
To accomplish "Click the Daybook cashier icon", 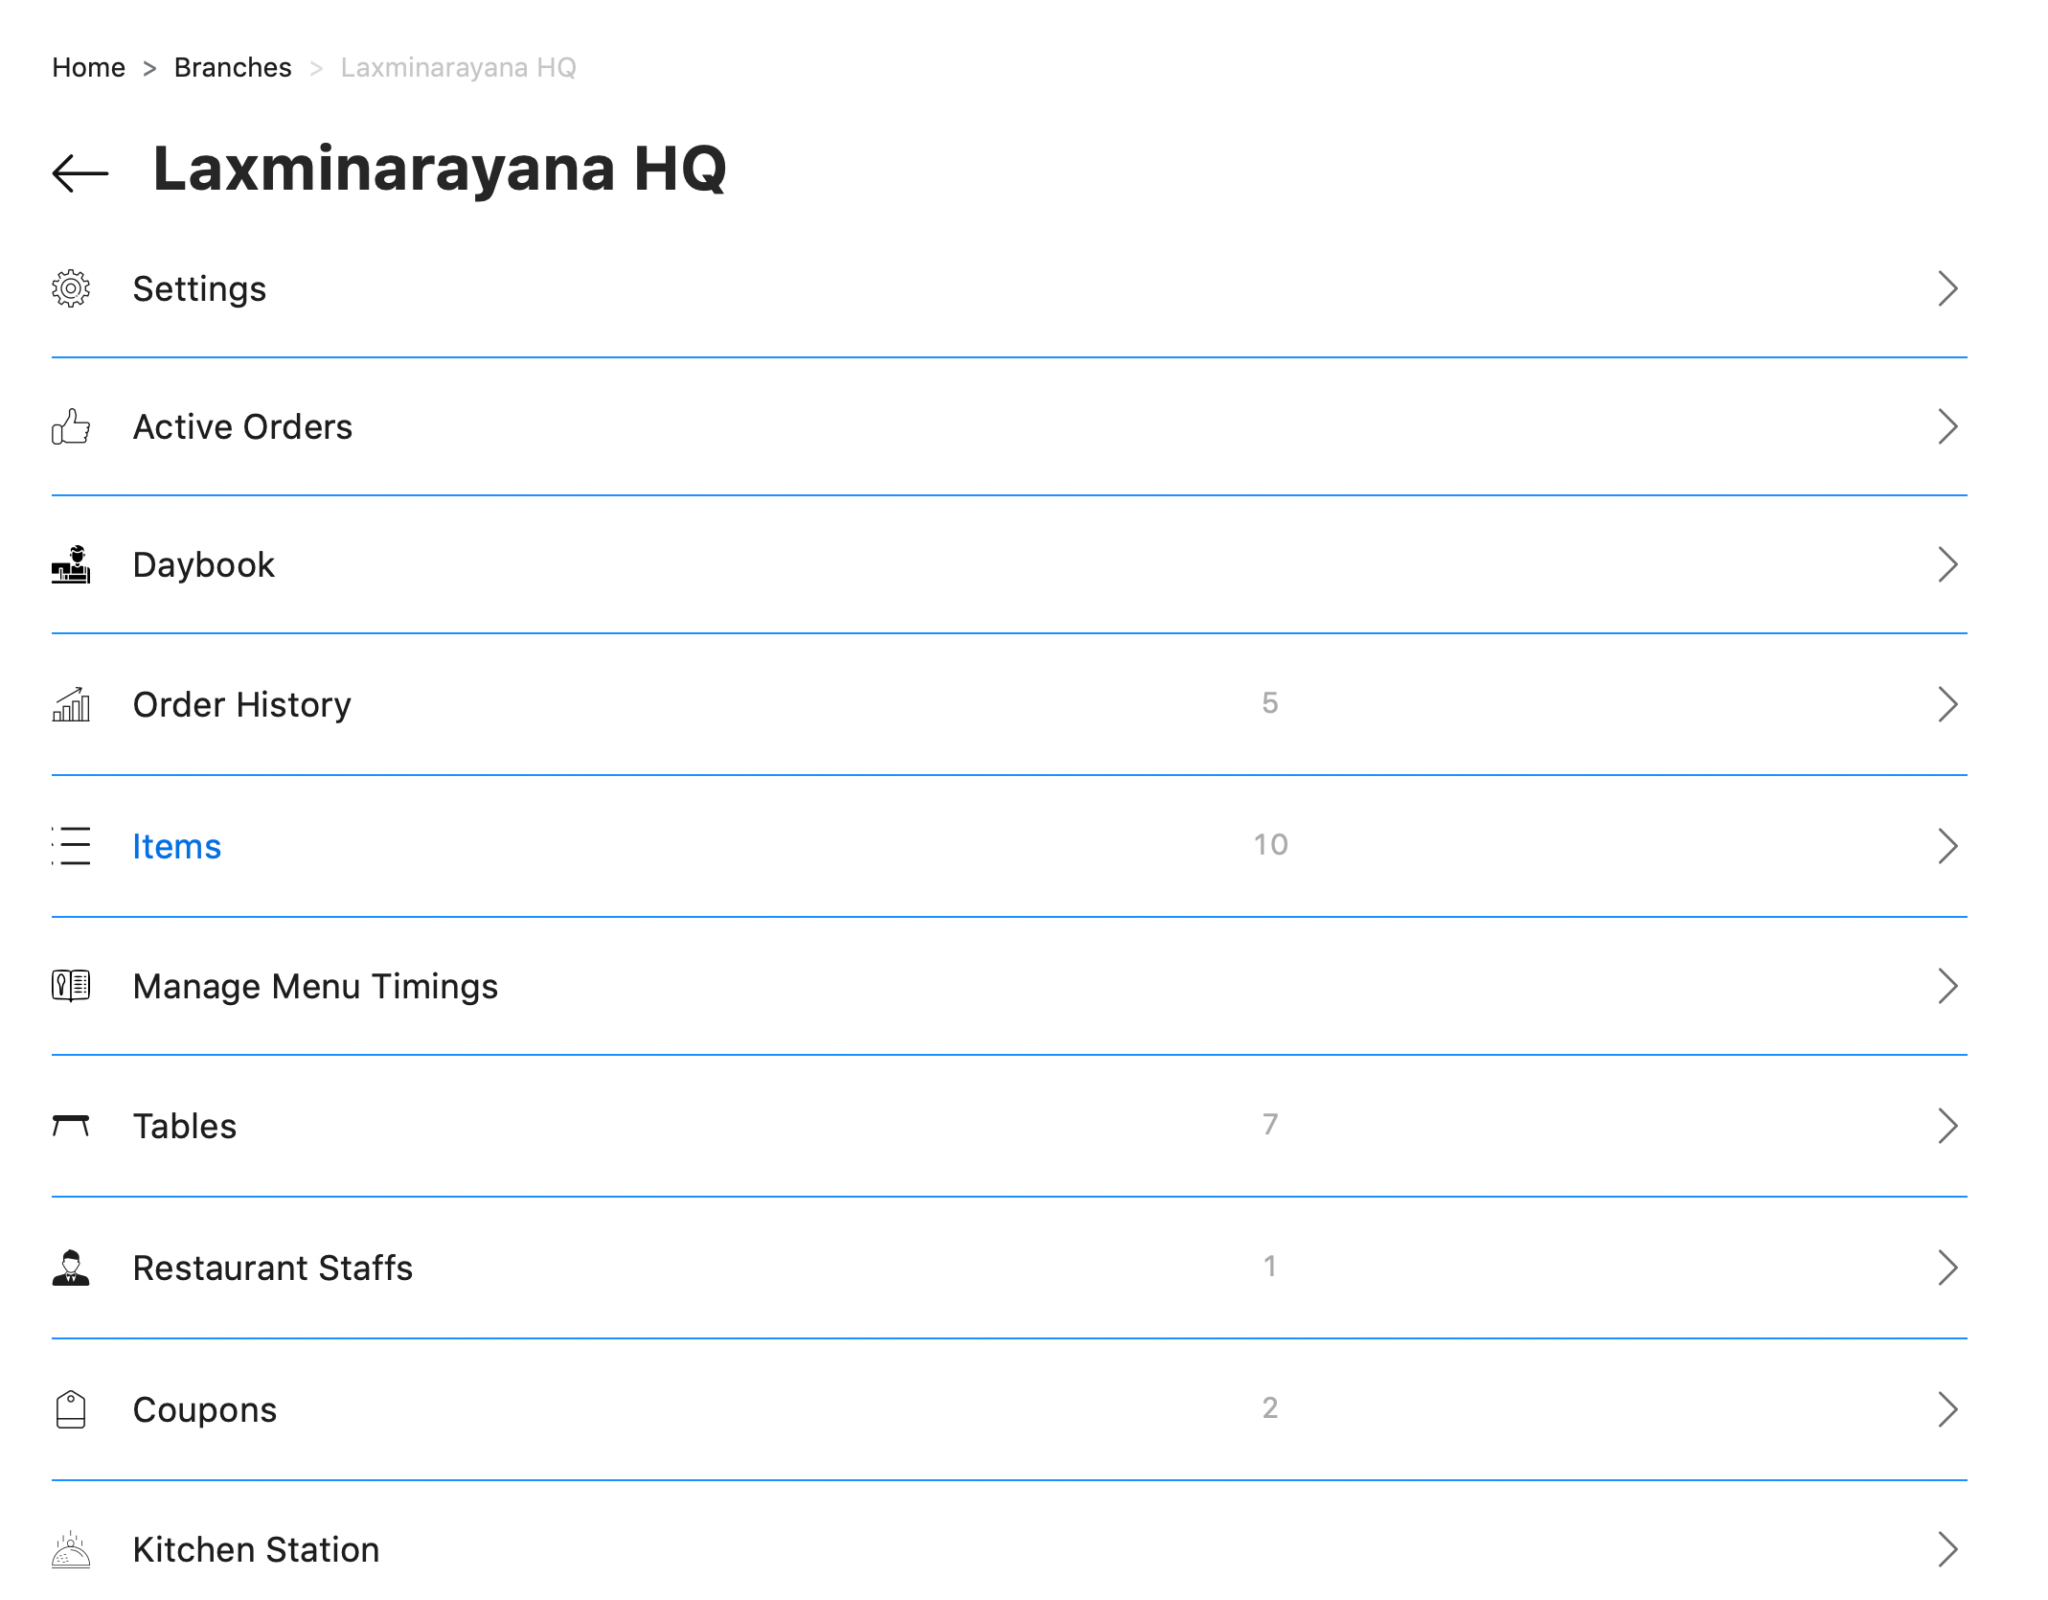I will pyautogui.click(x=71, y=565).
